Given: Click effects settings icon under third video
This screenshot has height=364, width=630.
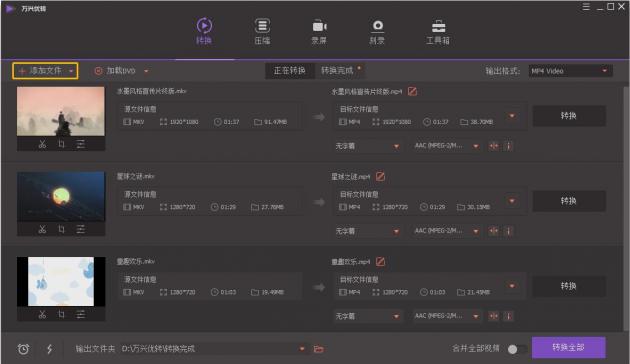Looking at the screenshot, I should pyautogui.click(x=80, y=315).
